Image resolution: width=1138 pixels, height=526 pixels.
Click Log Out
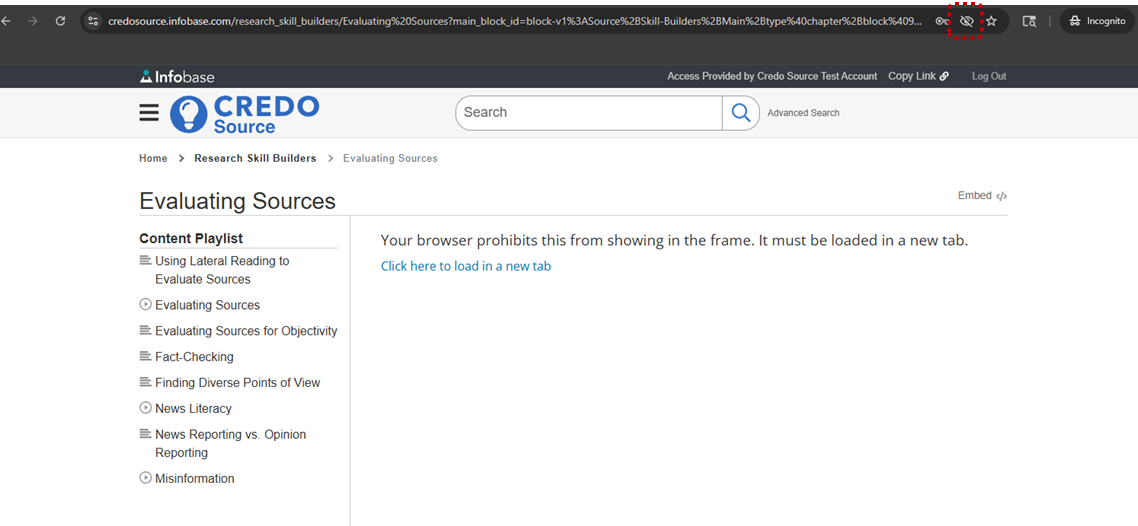point(988,75)
